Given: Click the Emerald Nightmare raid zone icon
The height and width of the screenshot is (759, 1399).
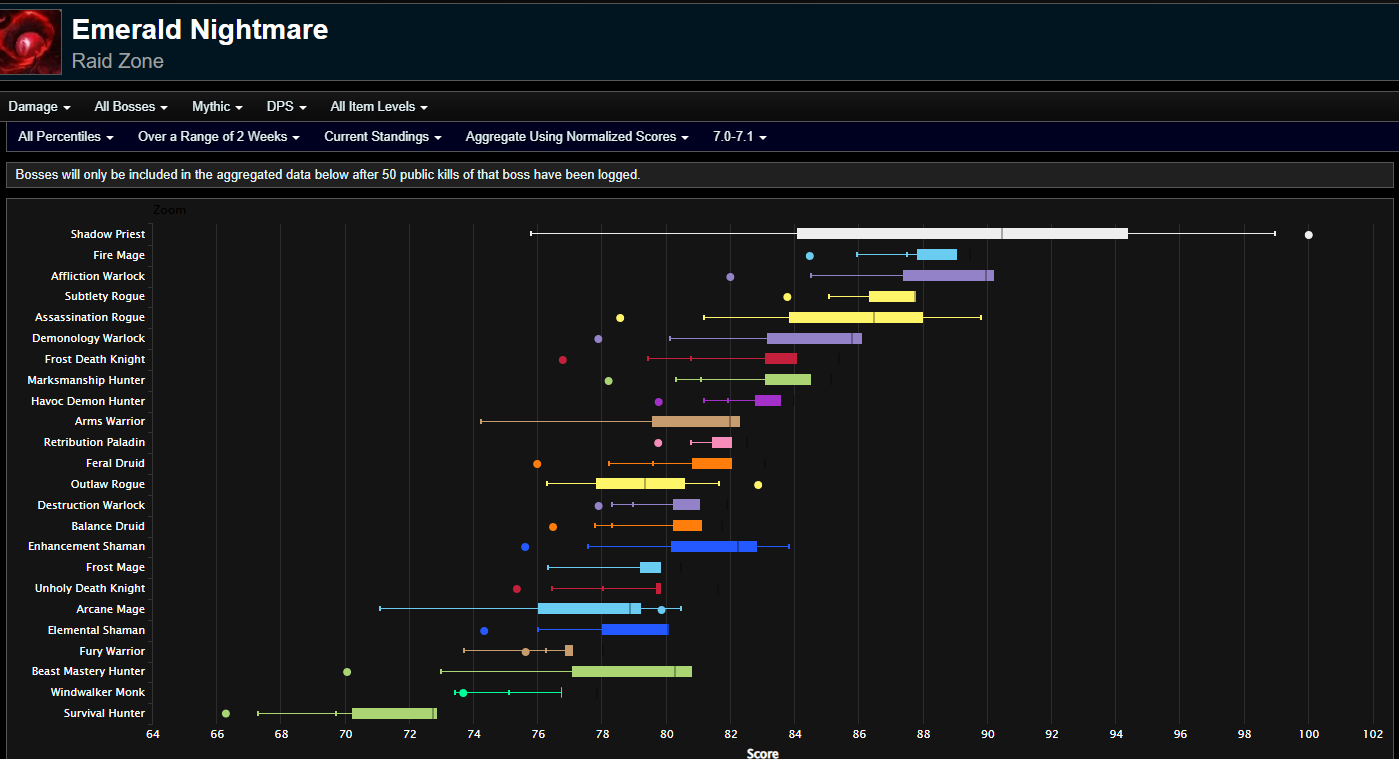Looking at the screenshot, I should tap(31, 42).
